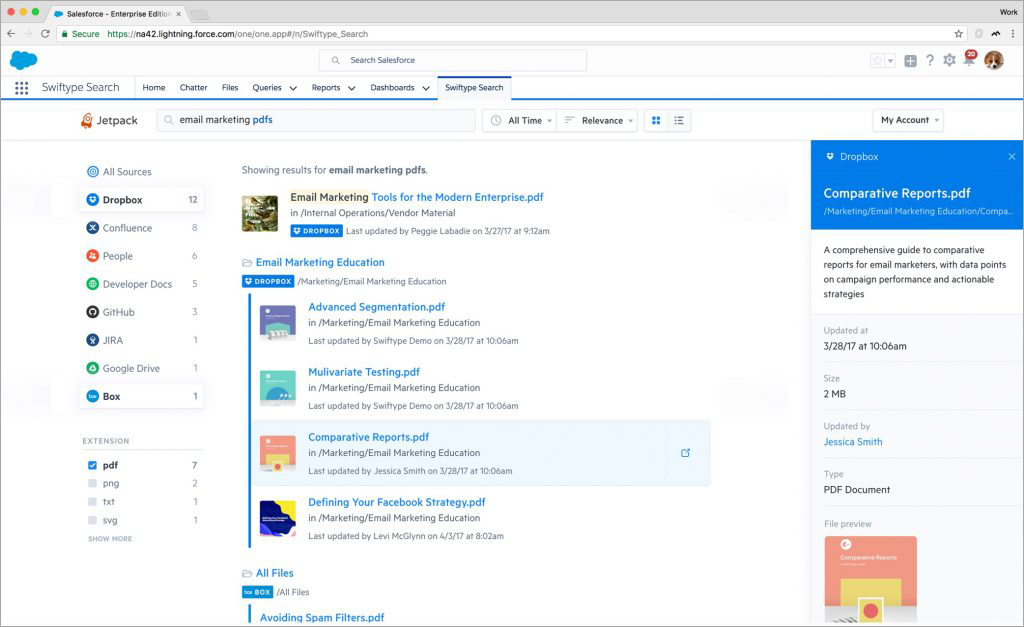Check the txt extension filter
Viewport: 1024px width, 627px height.
tap(92, 501)
